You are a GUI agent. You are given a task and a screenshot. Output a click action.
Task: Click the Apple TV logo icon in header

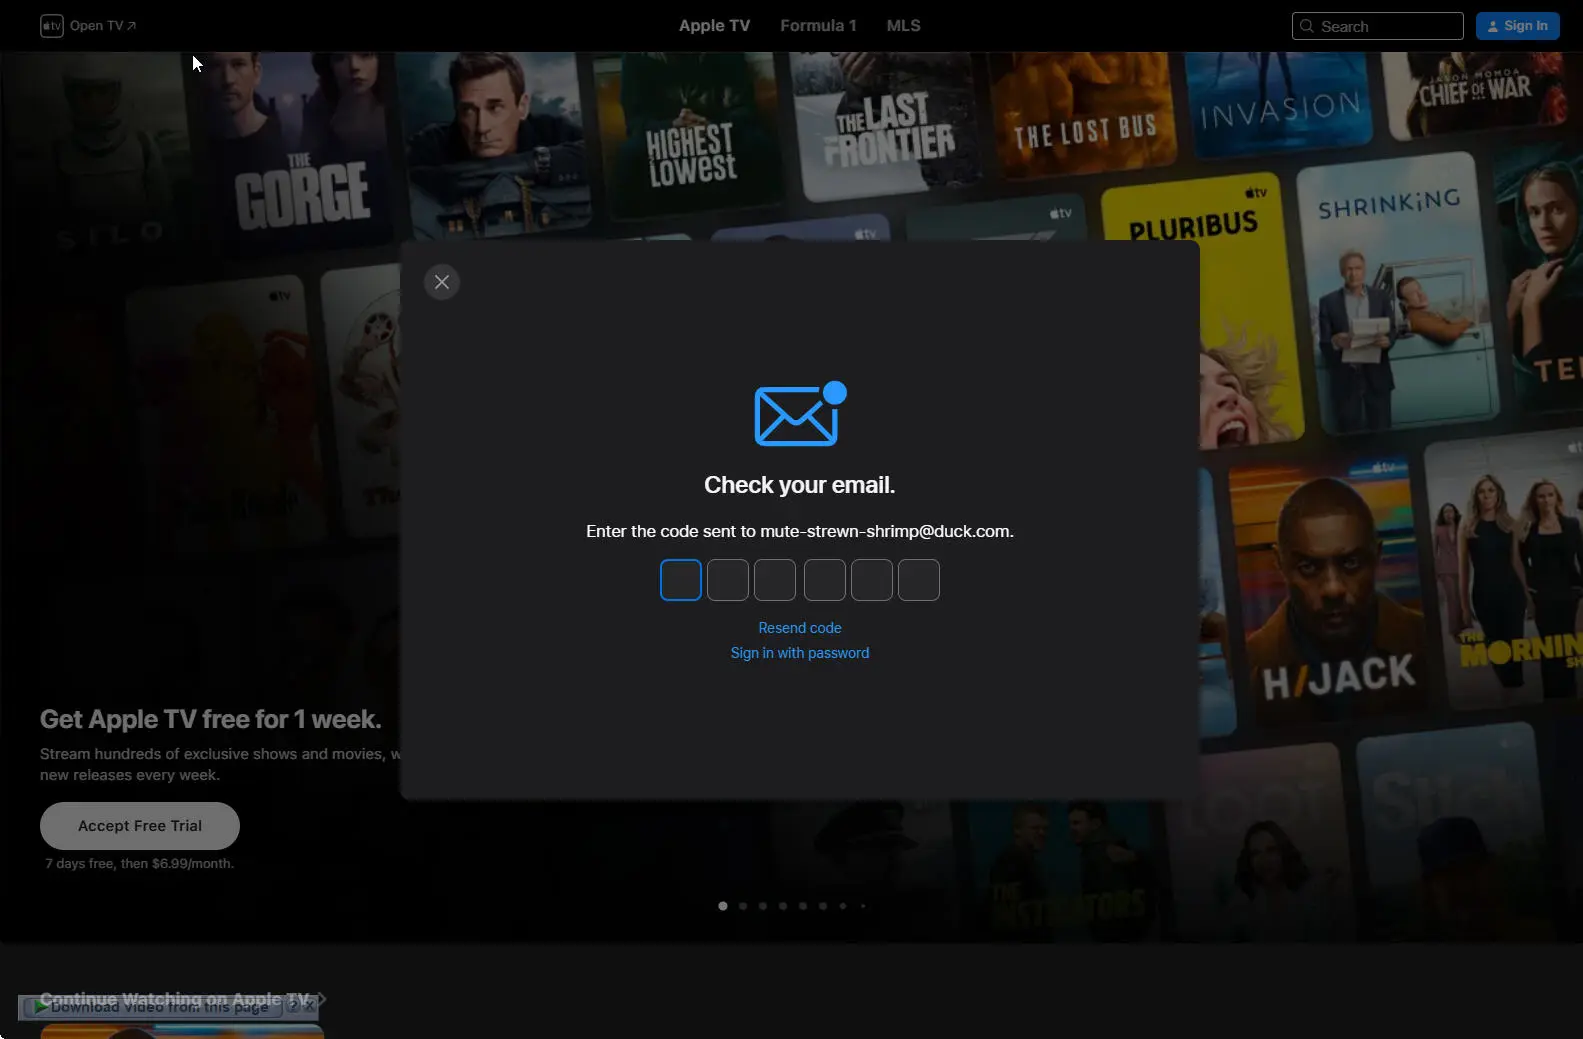click(52, 26)
